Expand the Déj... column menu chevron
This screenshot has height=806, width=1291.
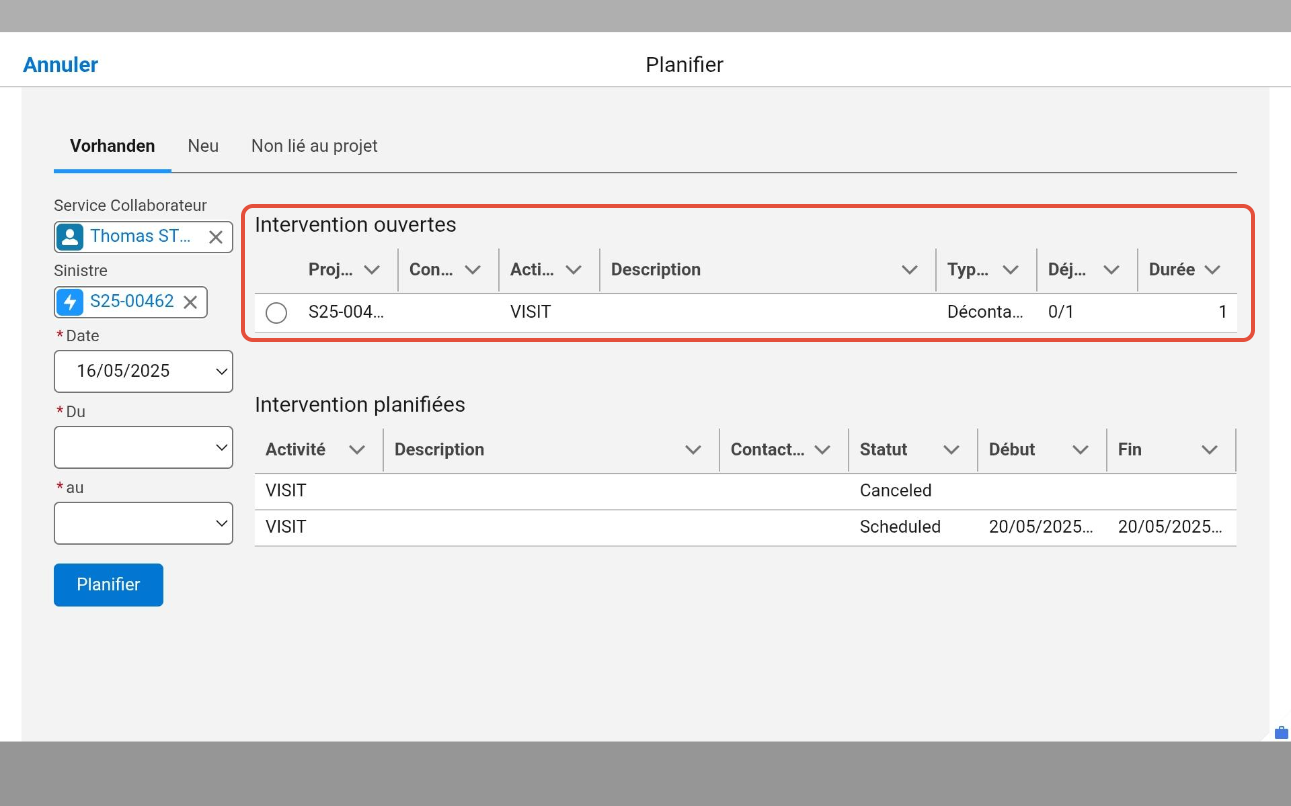click(x=1111, y=270)
